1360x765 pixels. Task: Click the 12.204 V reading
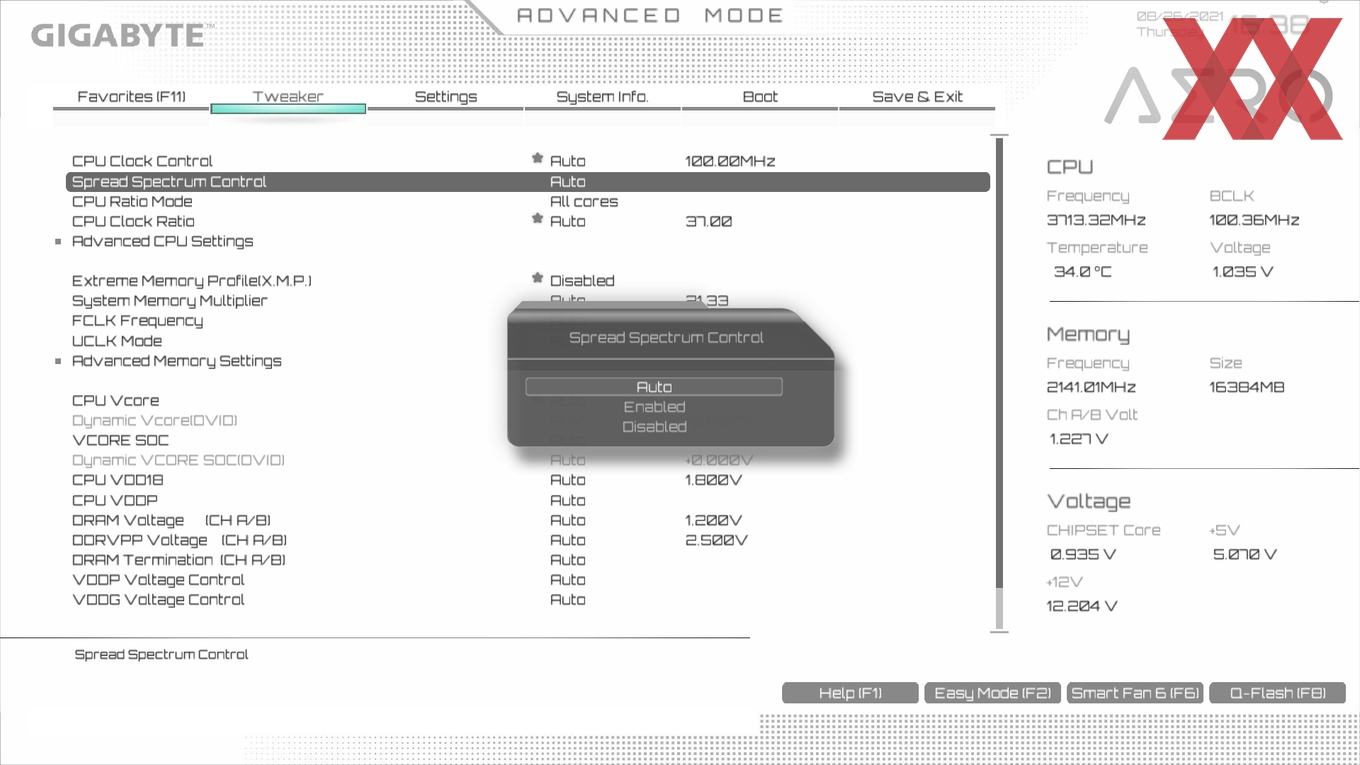tap(1082, 606)
